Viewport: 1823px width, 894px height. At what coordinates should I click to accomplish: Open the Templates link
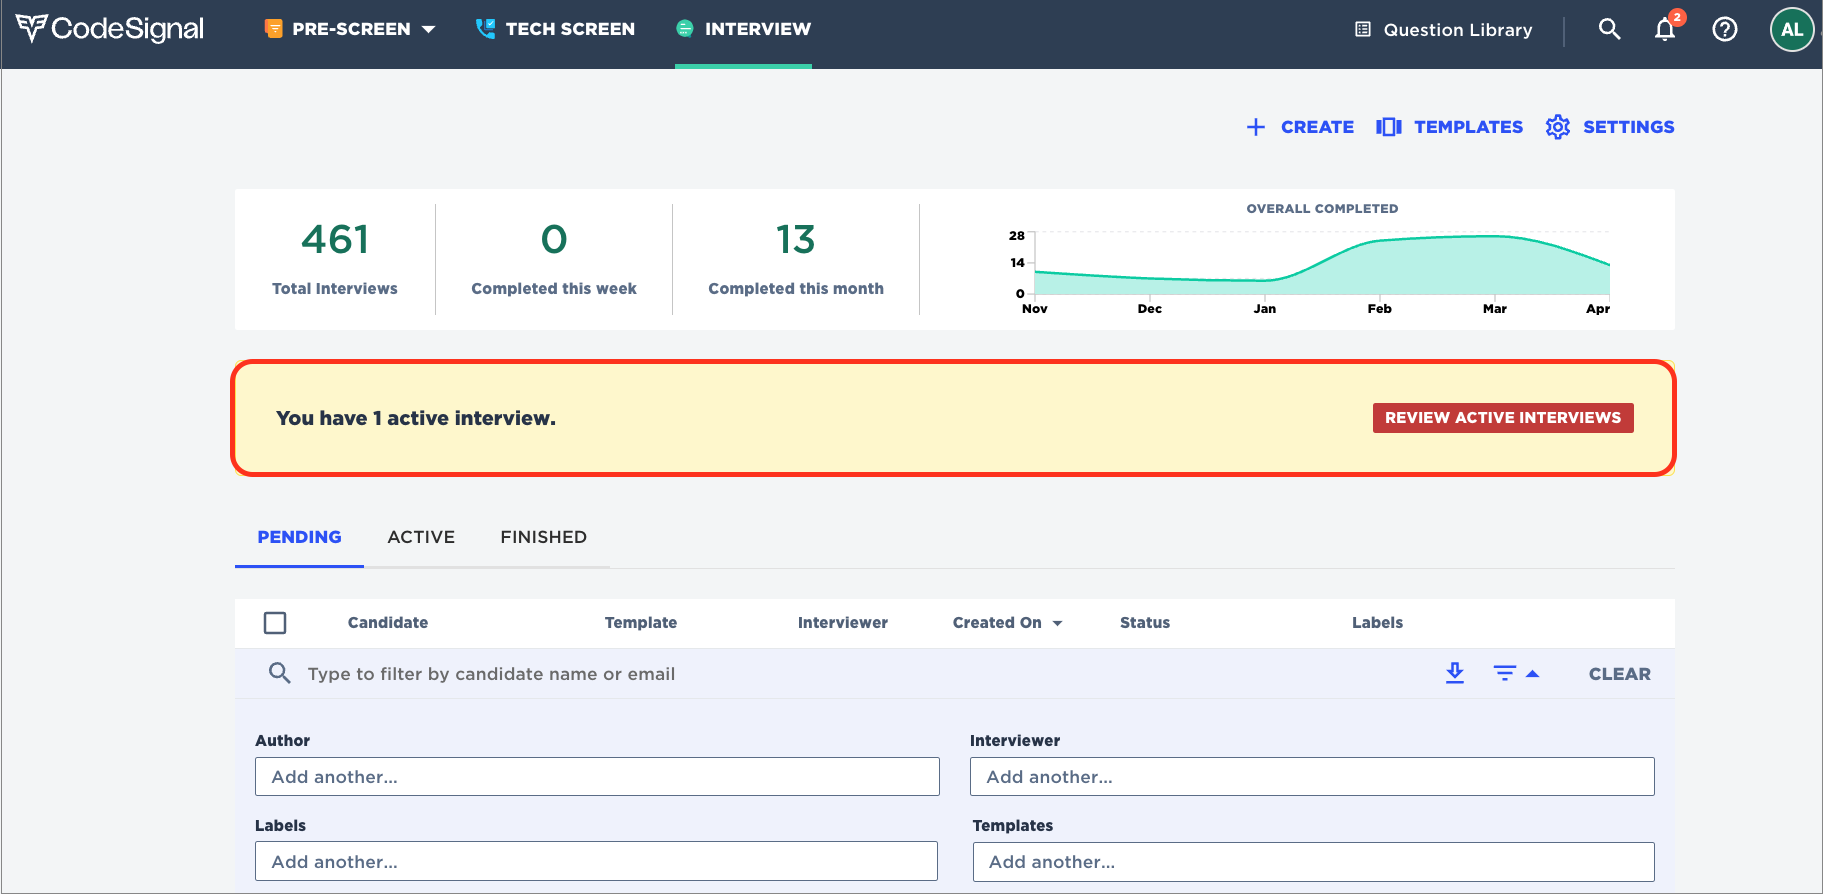[1468, 127]
